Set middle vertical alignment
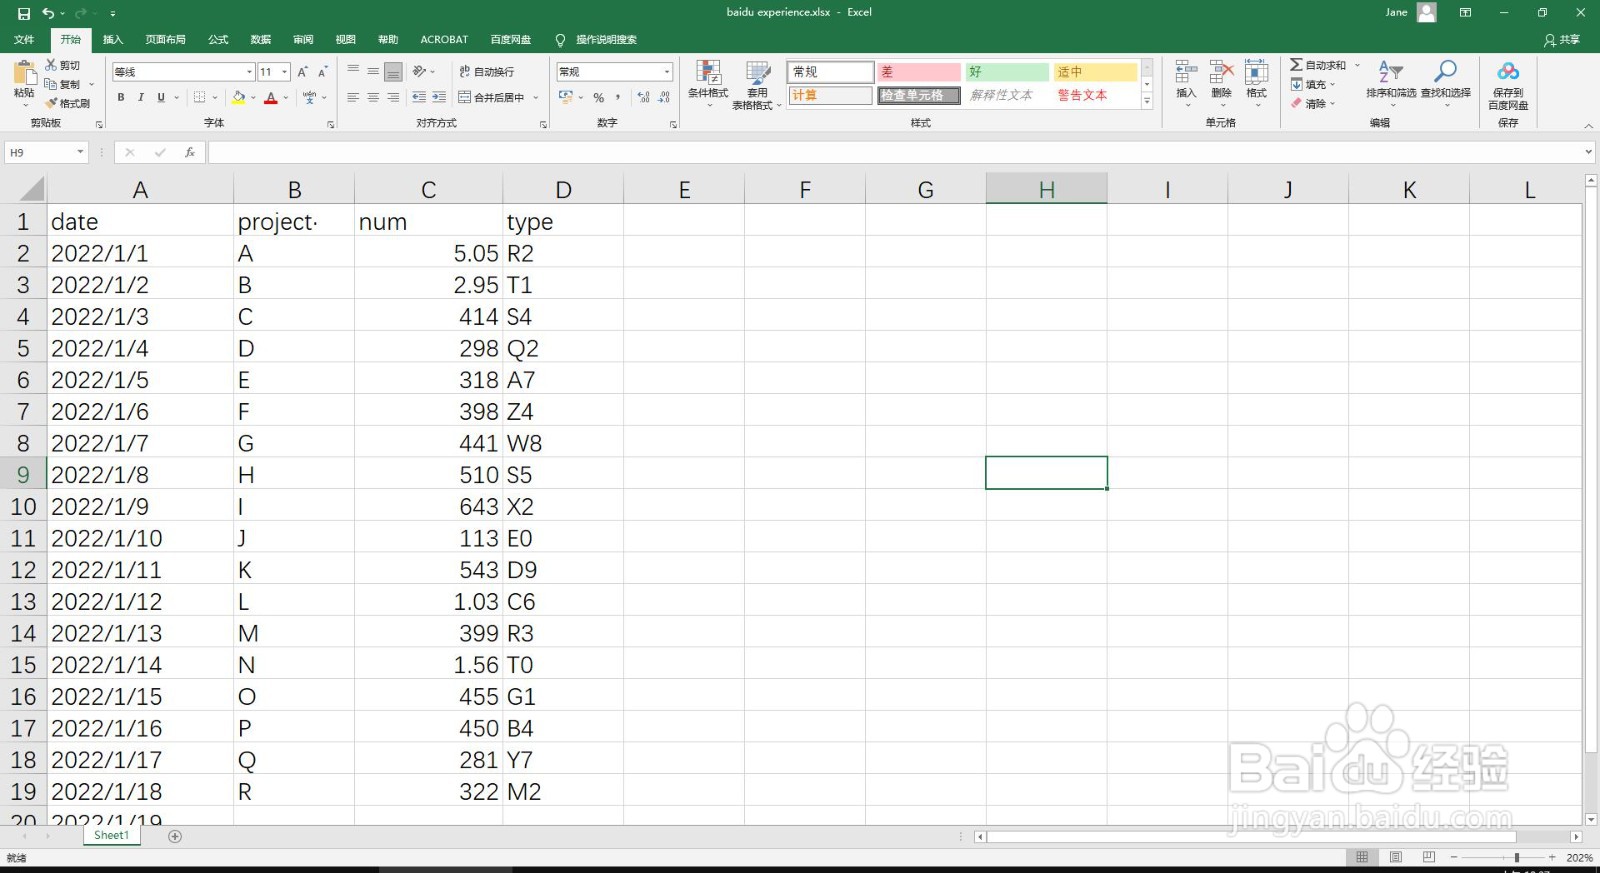Image resolution: width=1600 pixels, height=873 pixels. point(373,71)
